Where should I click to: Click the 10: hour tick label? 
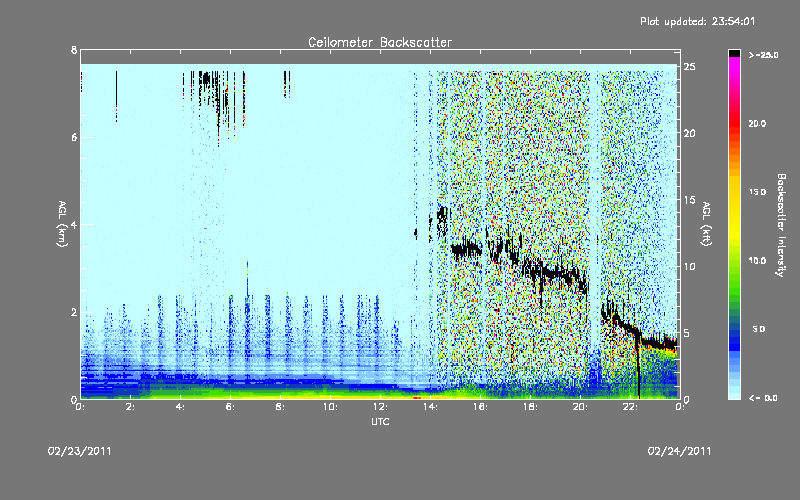pos(331,407)
